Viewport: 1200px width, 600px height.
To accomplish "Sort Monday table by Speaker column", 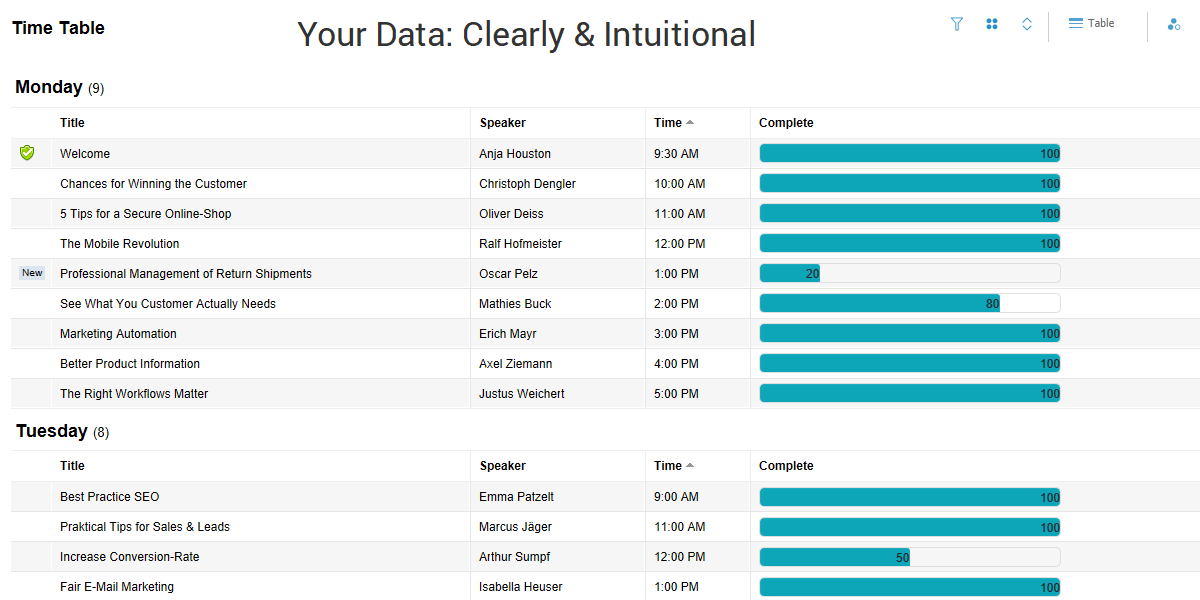I will point(502,123).
